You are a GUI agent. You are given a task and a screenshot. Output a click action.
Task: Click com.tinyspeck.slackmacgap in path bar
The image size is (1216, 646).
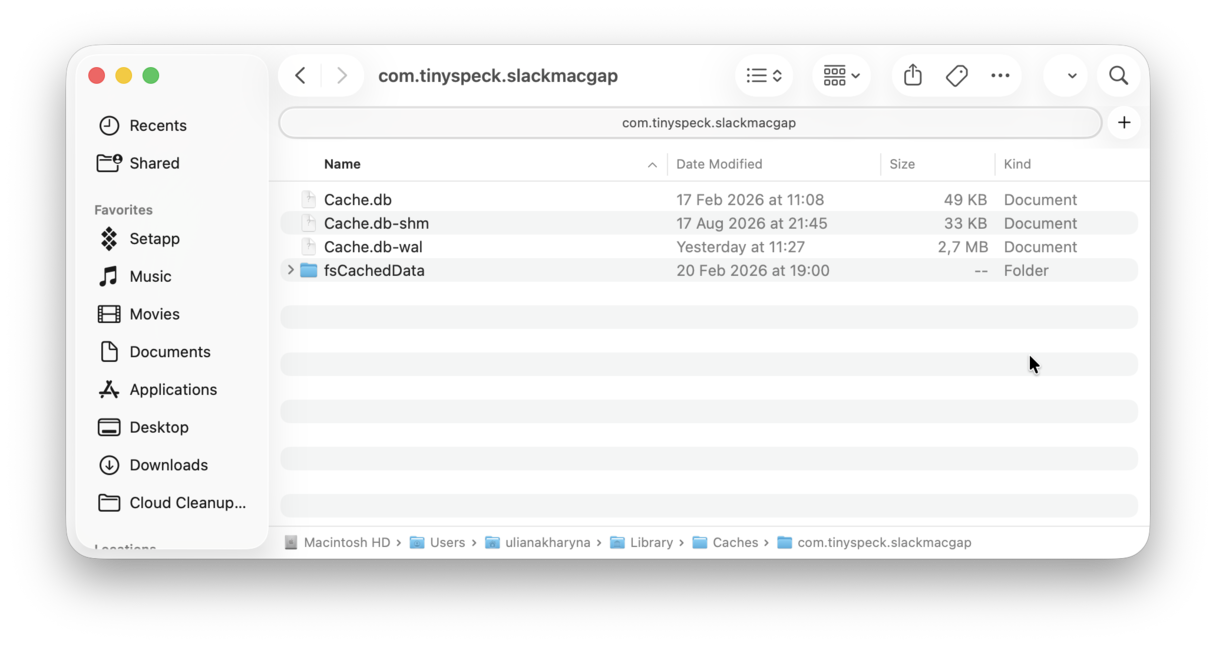pos(874,543)
